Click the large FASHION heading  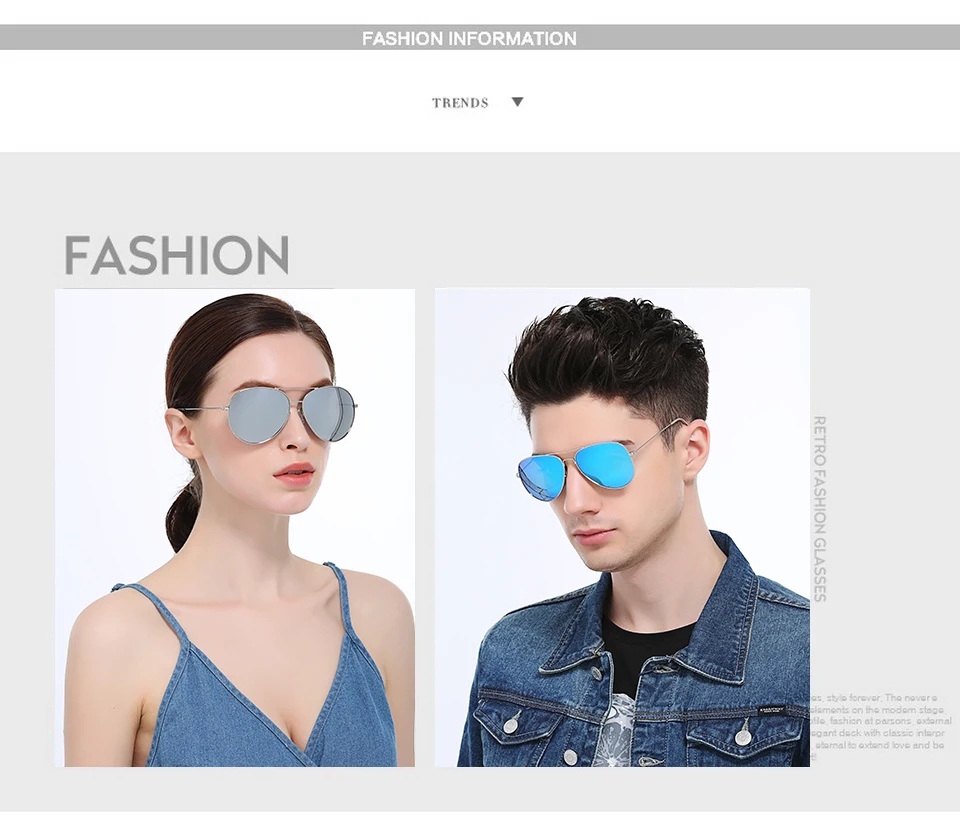[x=176, y=255]
